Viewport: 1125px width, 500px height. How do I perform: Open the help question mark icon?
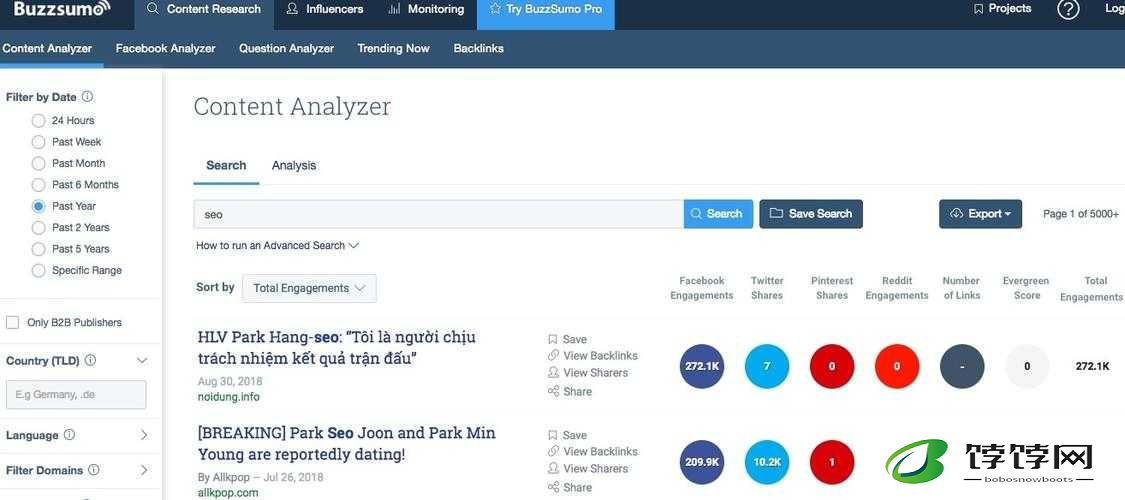[1068, 9]
